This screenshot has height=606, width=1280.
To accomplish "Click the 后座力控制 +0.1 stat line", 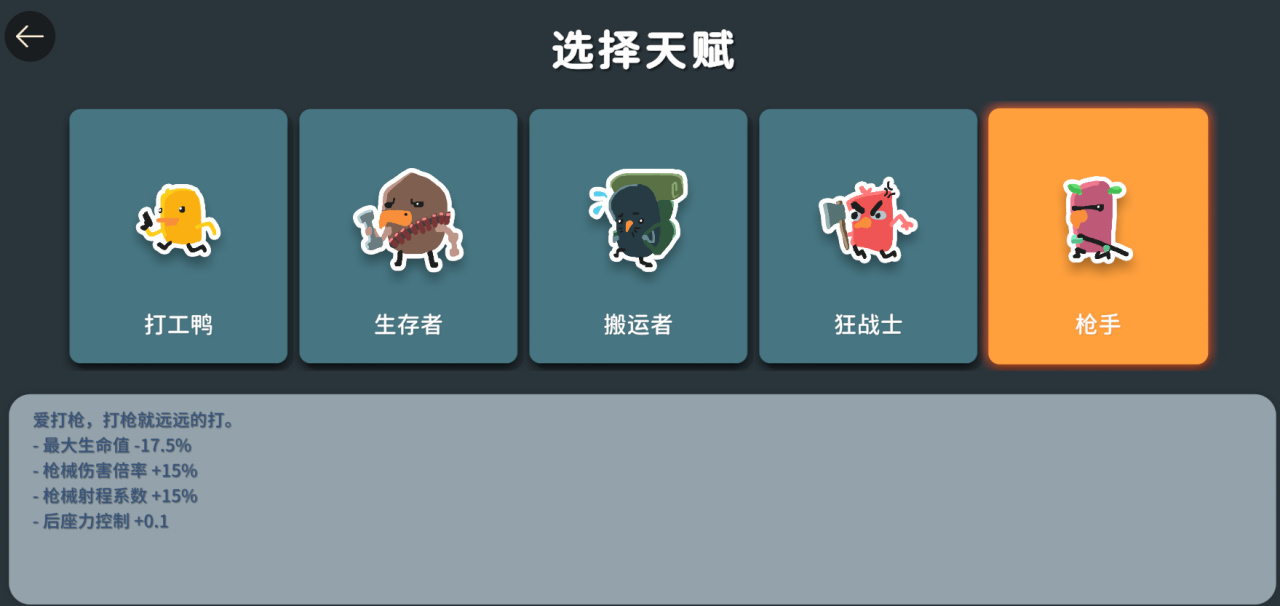I will [101, 521].
